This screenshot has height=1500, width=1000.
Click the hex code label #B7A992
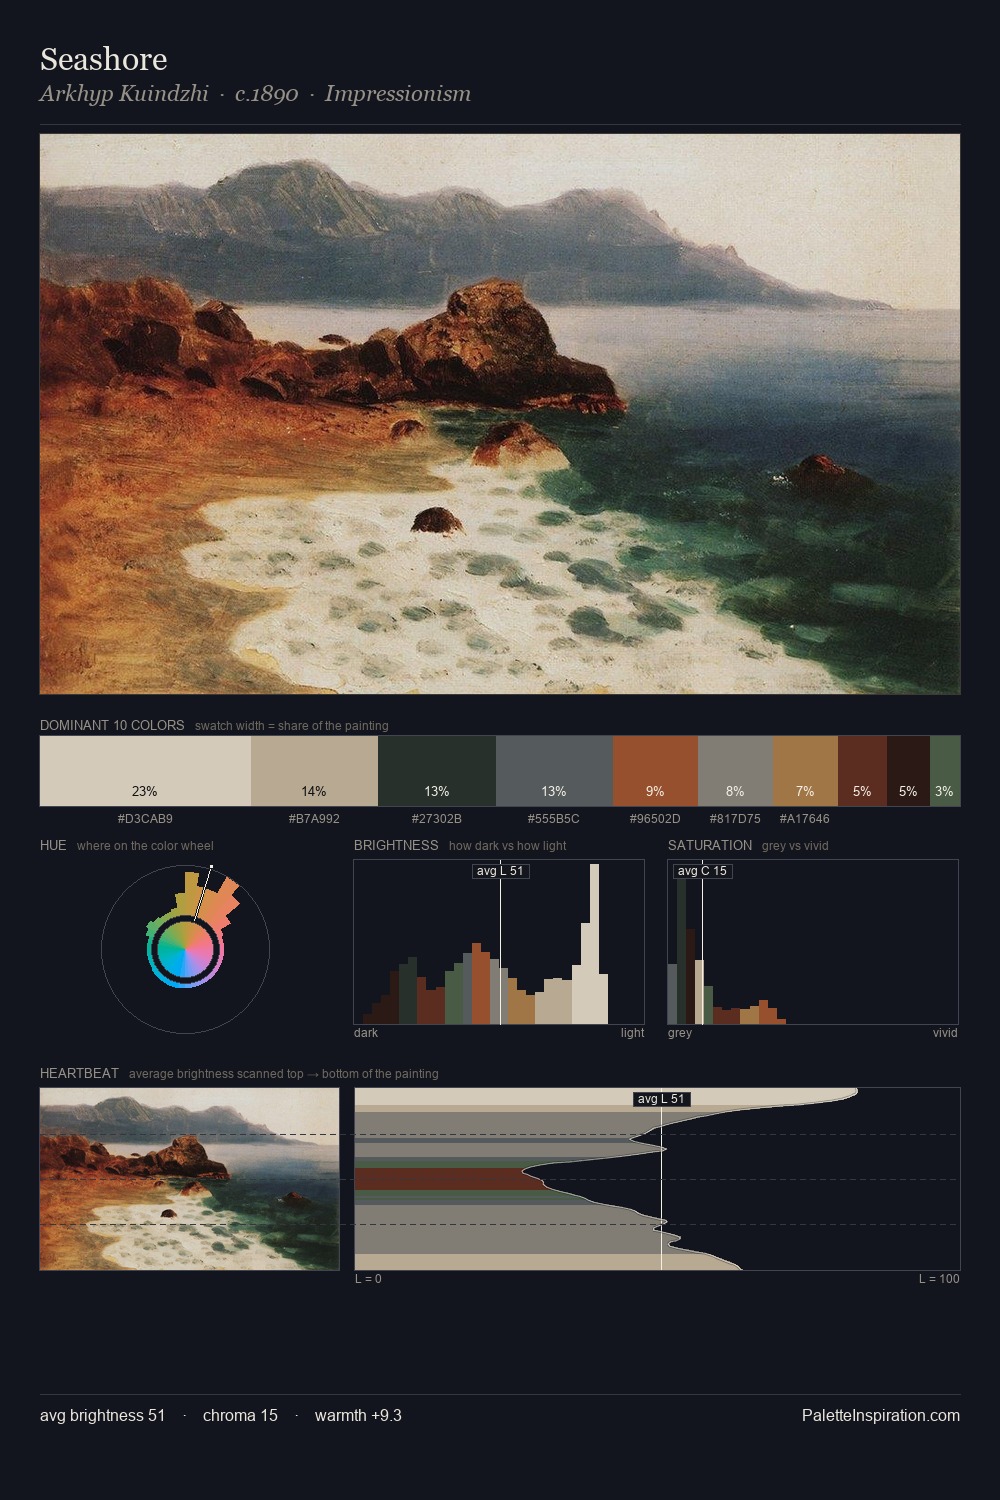click(x=314, y=819)
